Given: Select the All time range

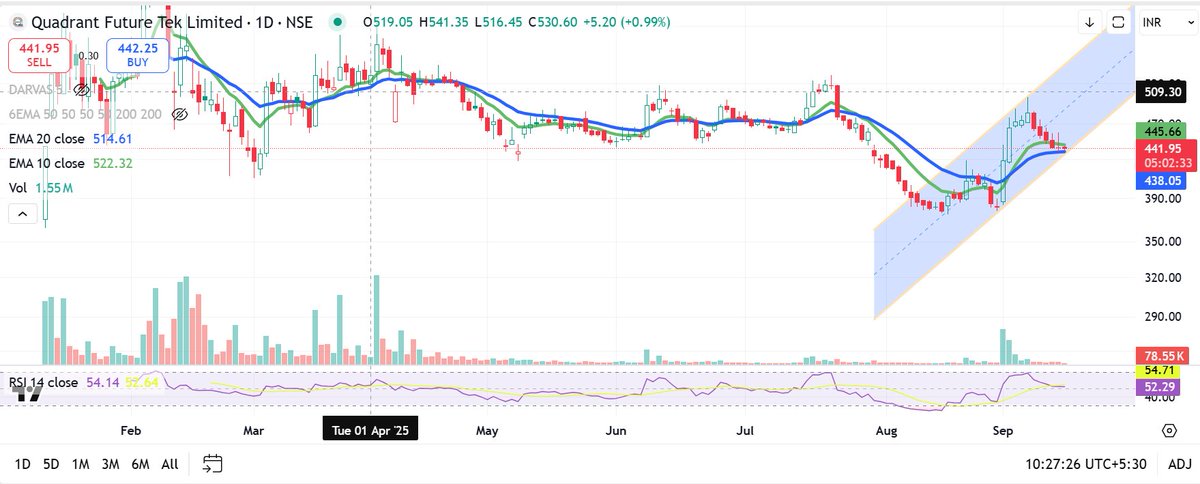Looking at the screenshot, I should pyautogui.click(x=170, y=463).
